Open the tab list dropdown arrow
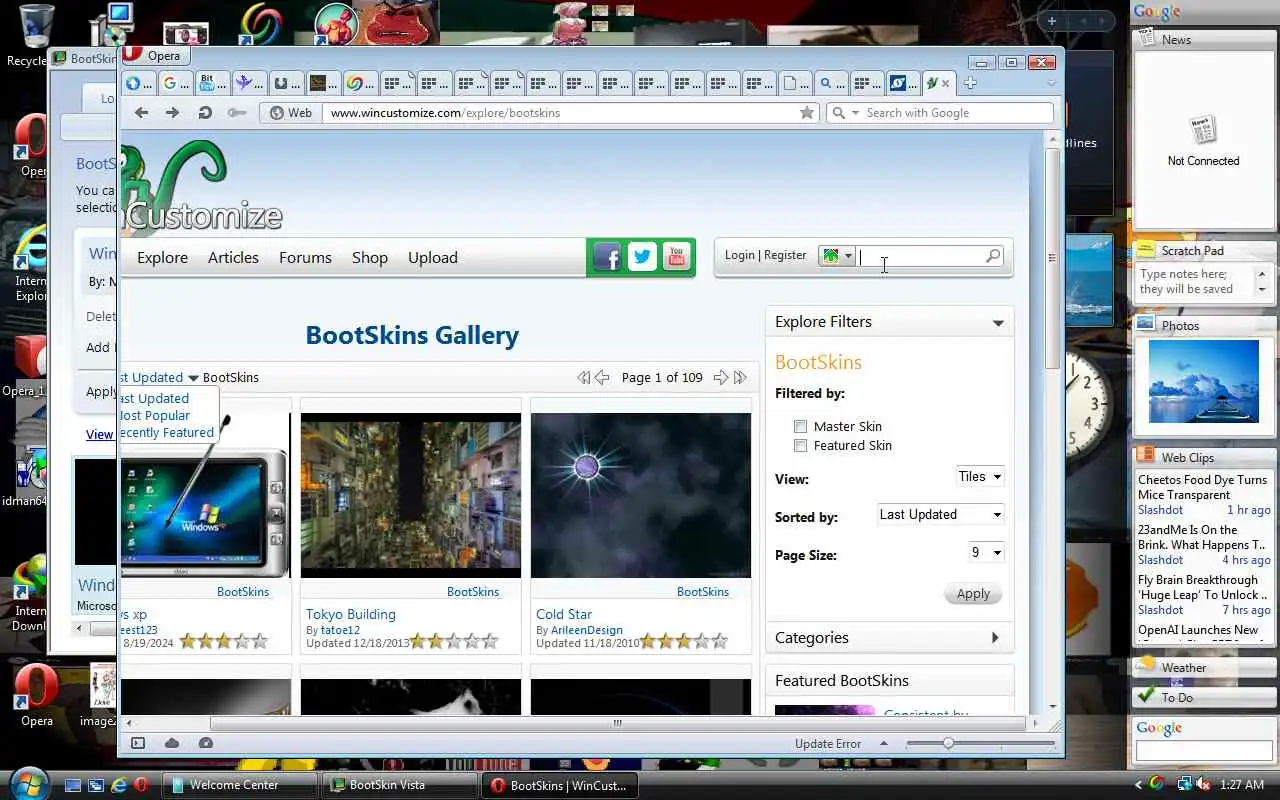 click(x=1050, y=83)
